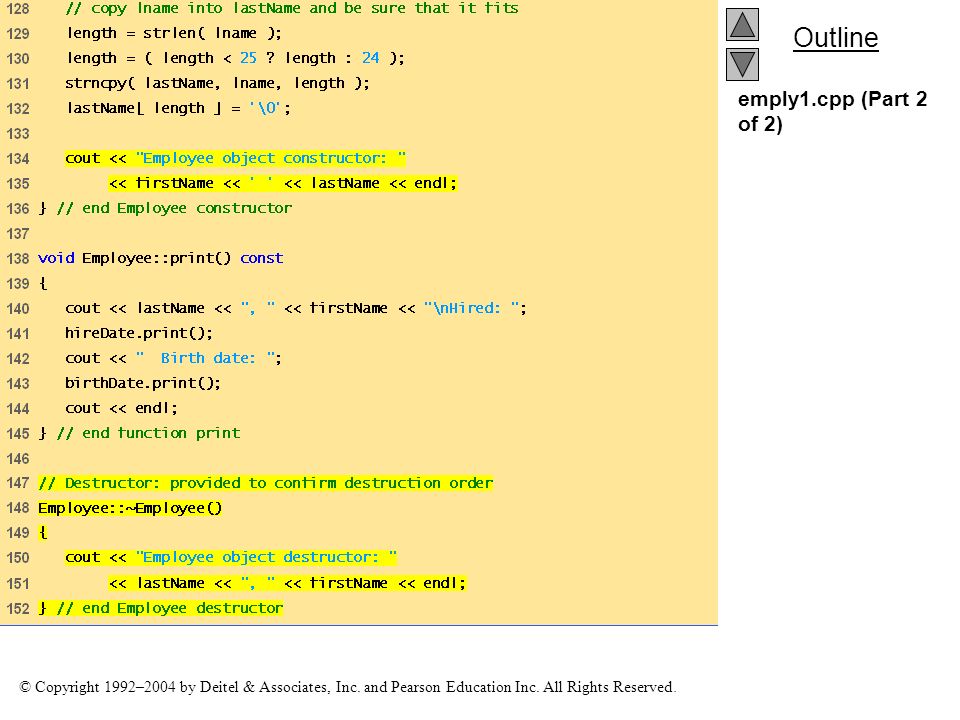Select "Employee object destructor: " output line
The image size is (960, 720).
coord(231,557)
